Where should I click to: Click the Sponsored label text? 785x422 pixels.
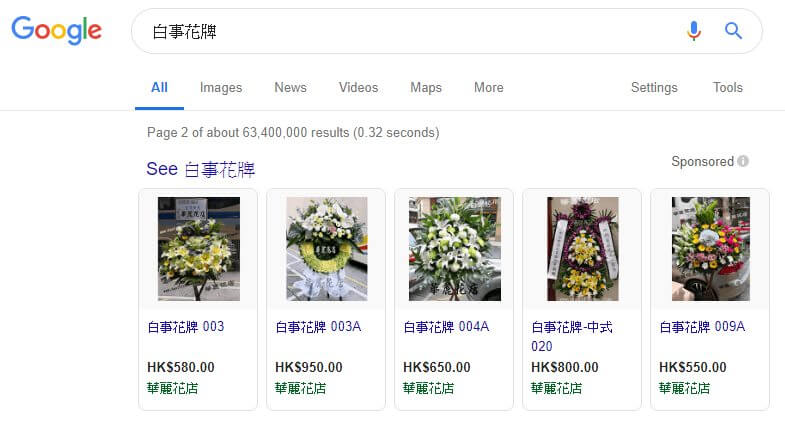point(702,162)
